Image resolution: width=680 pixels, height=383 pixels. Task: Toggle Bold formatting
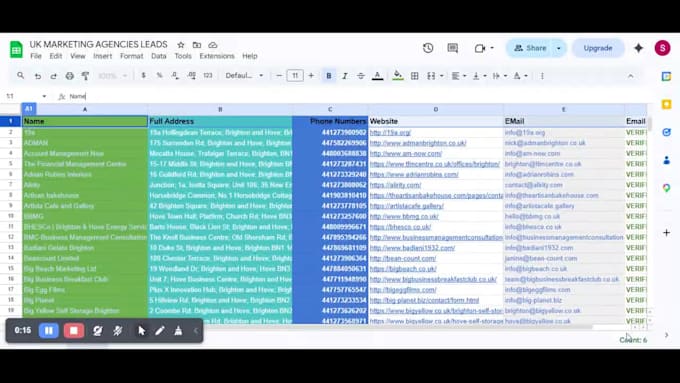coord(329,76)
